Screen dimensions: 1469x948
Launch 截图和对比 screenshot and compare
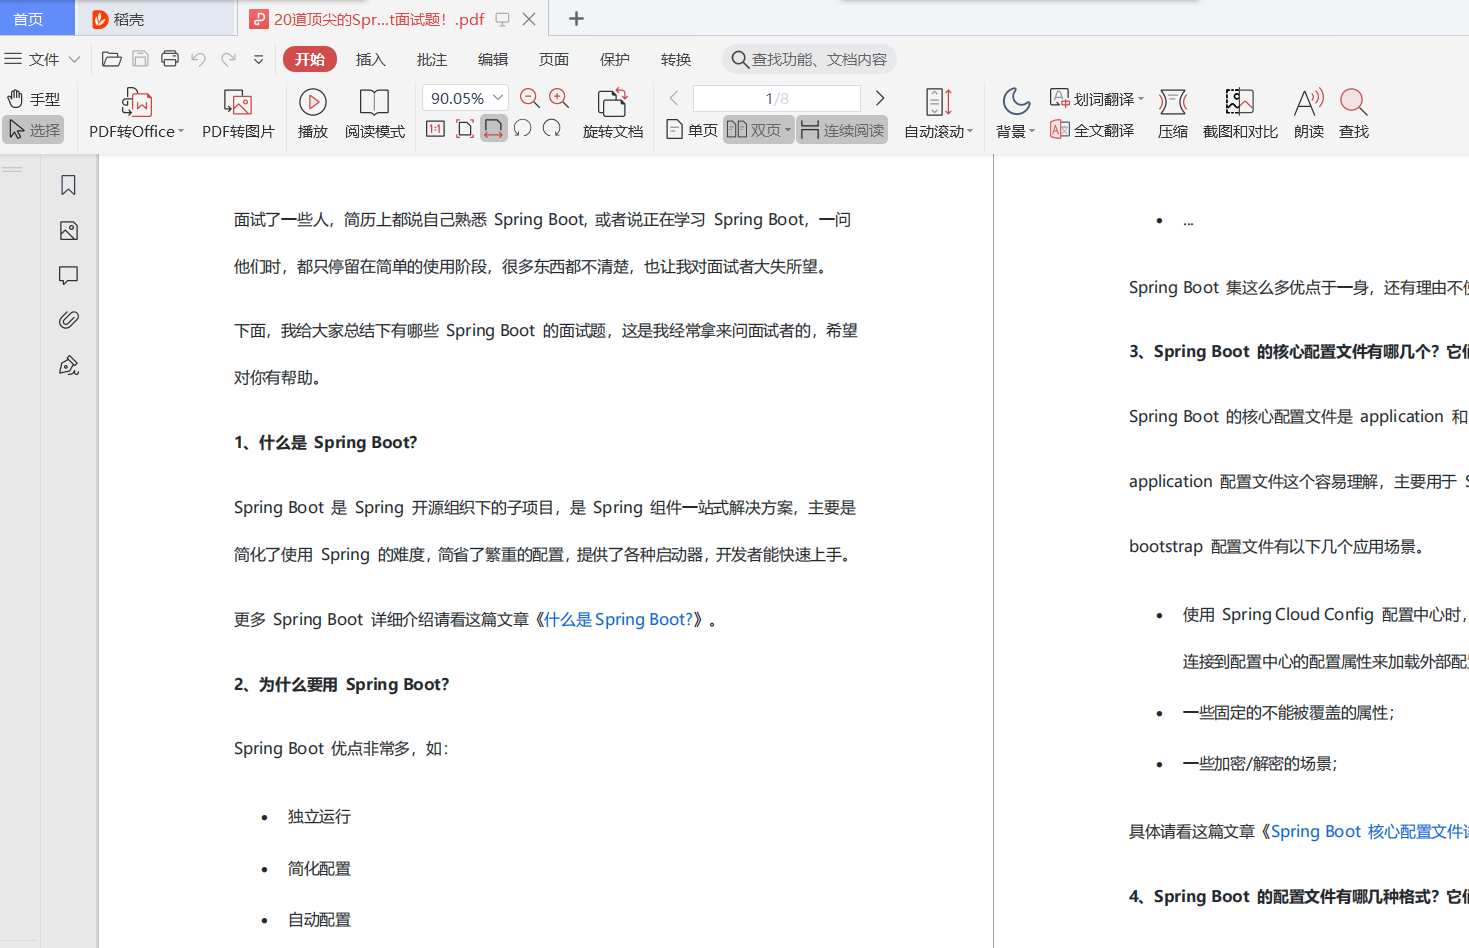pyautogui.click(x=1239, y=112)
